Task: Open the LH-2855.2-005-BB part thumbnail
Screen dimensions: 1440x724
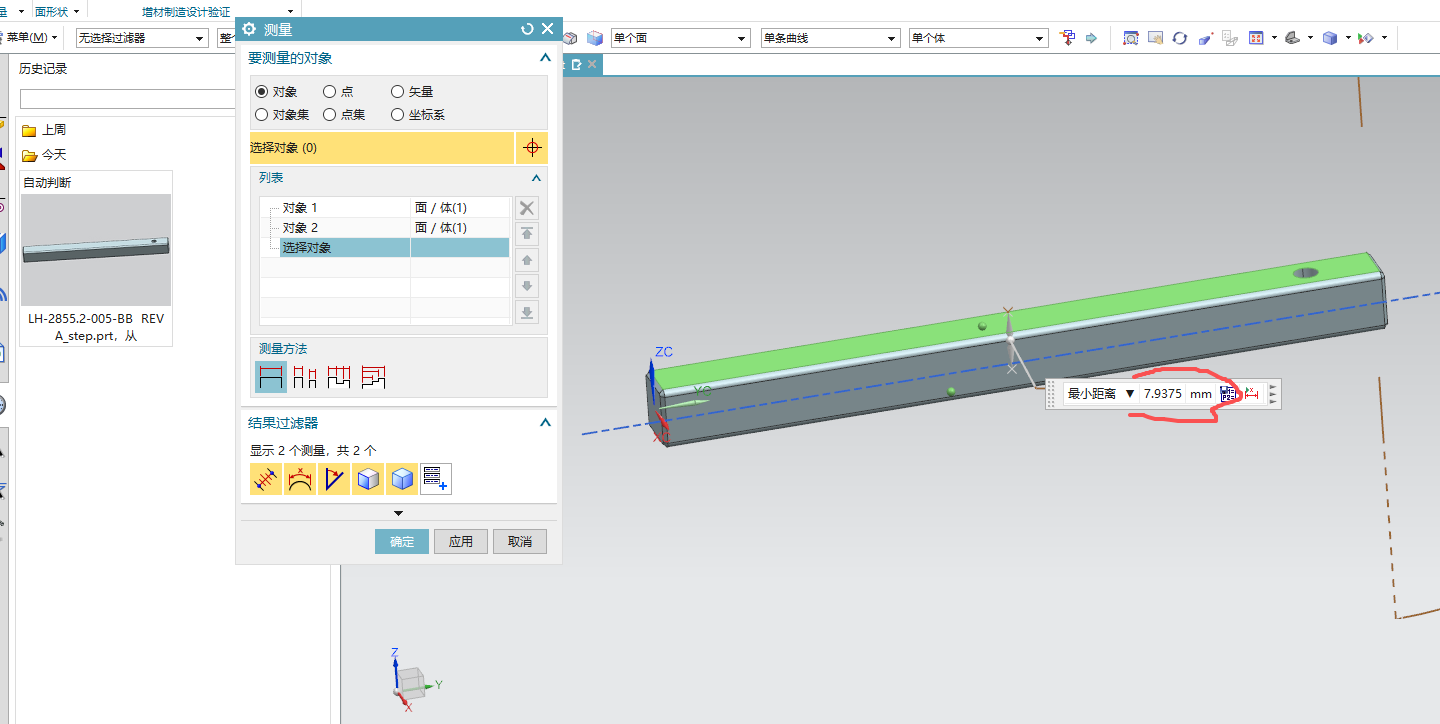Action: (x=96, y=250)
